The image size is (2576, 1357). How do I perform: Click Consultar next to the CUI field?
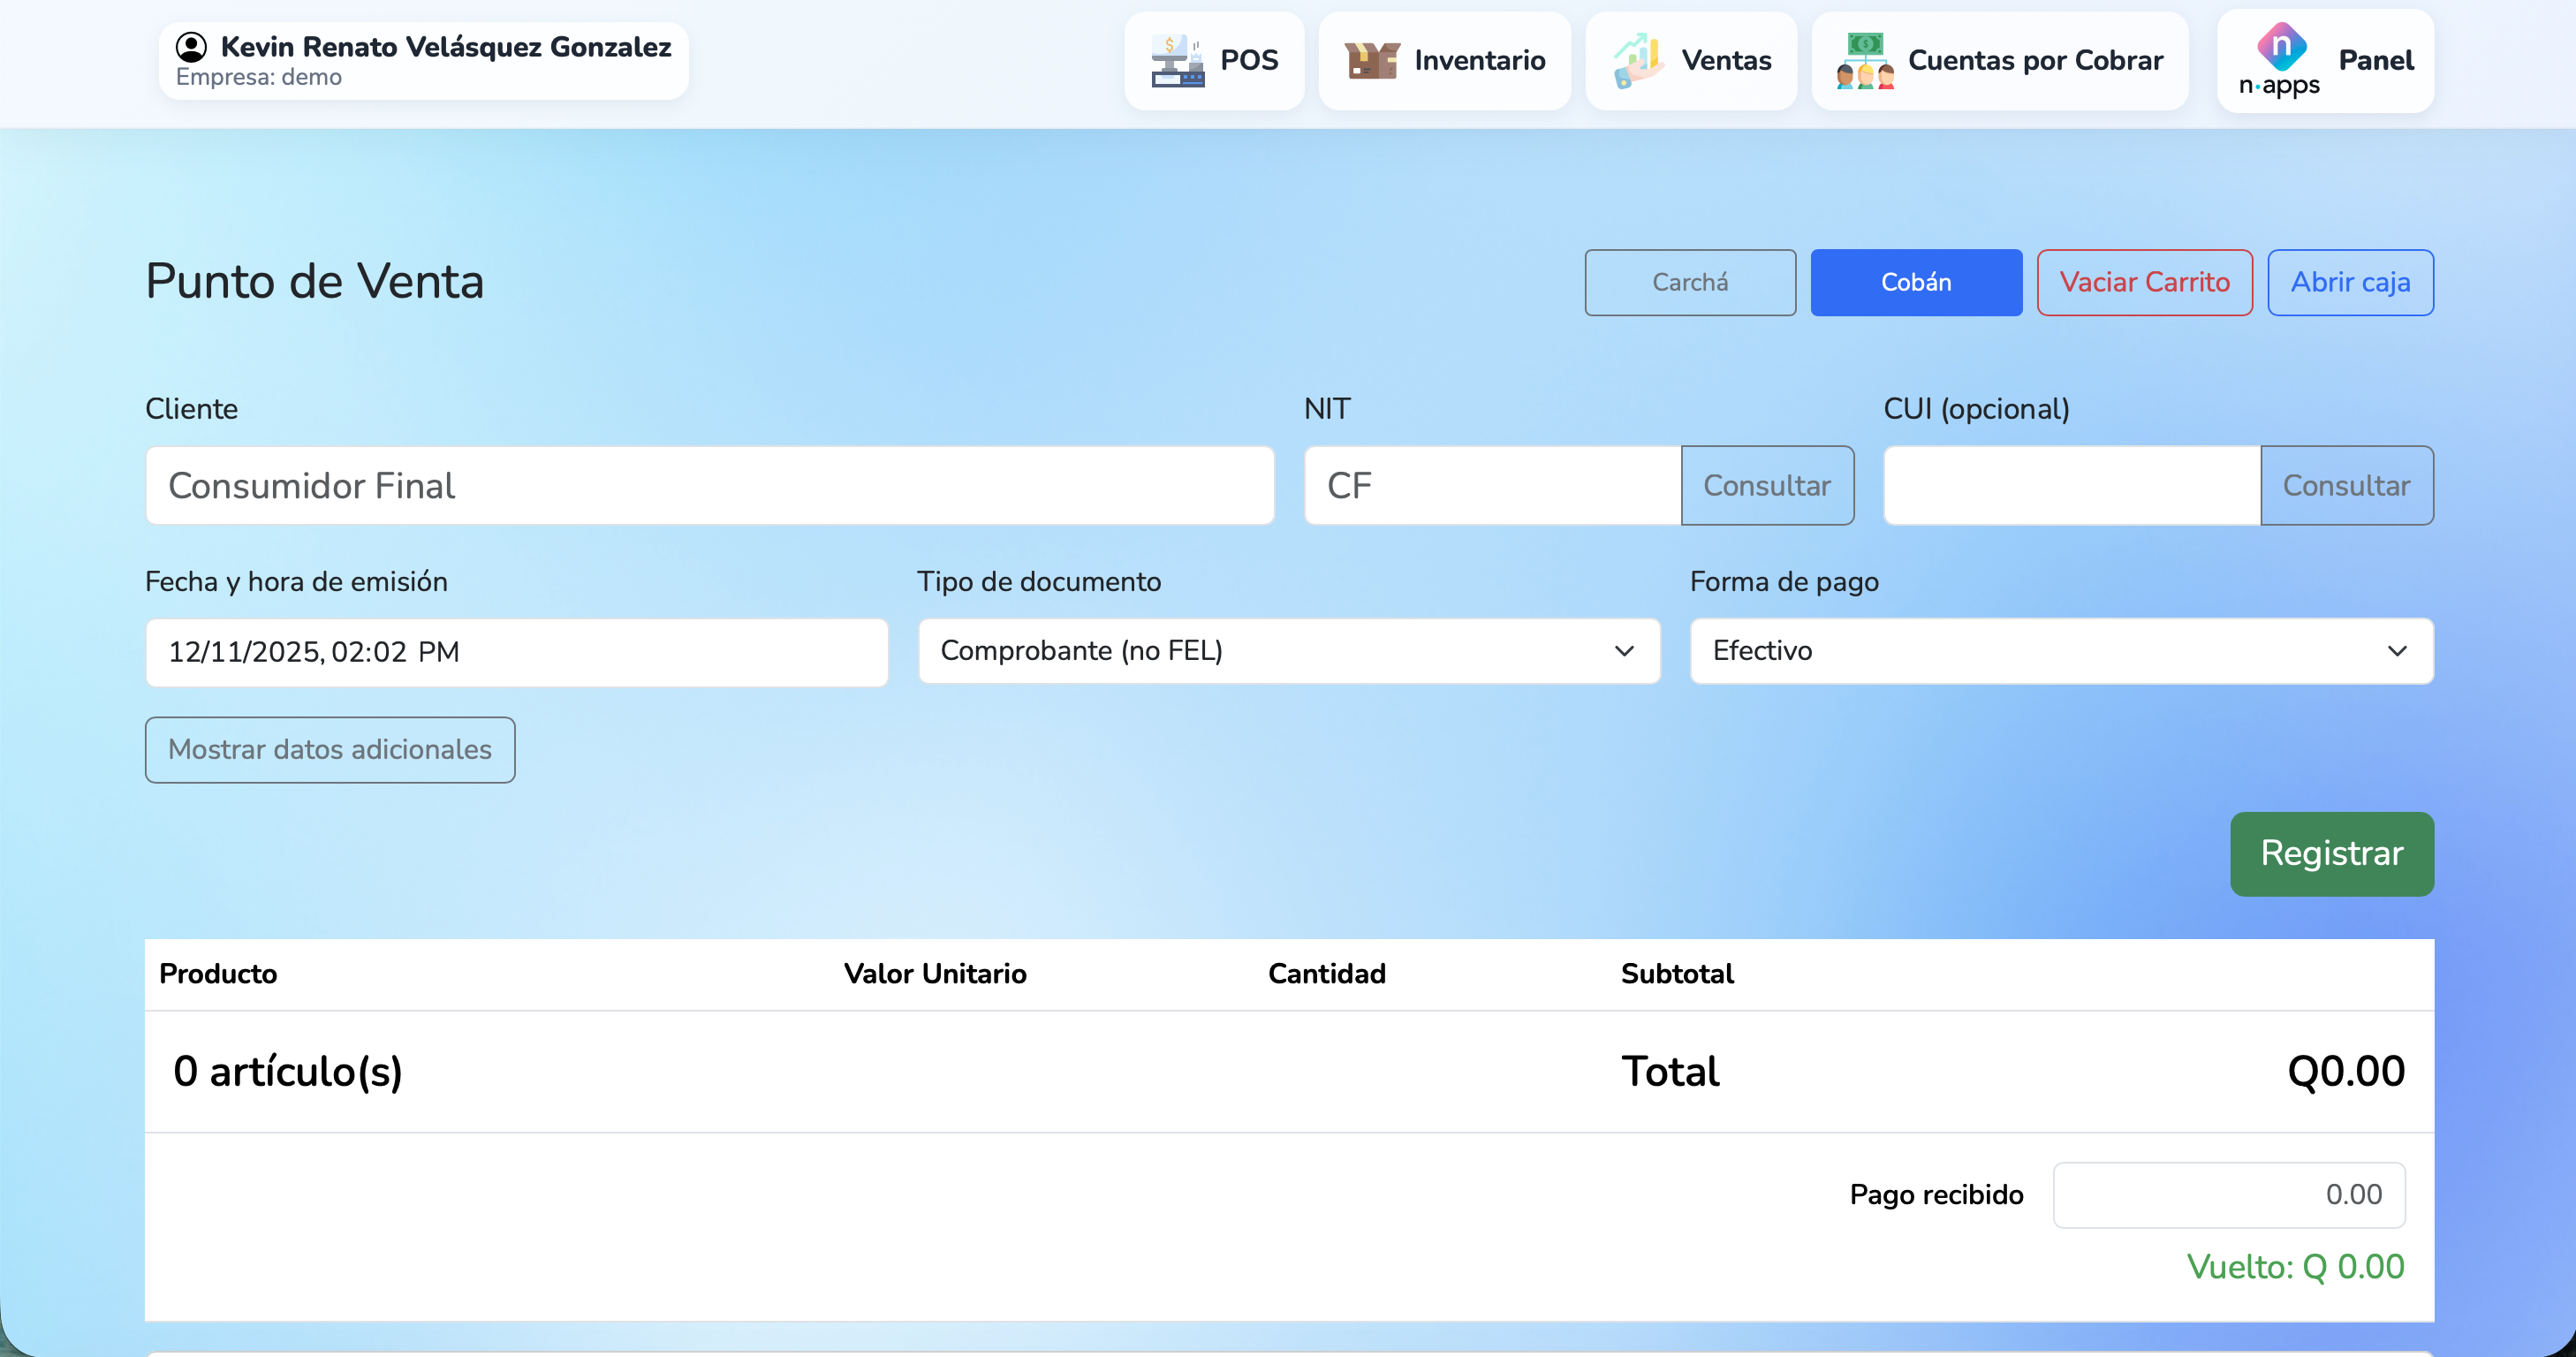tap(2346, 486)
